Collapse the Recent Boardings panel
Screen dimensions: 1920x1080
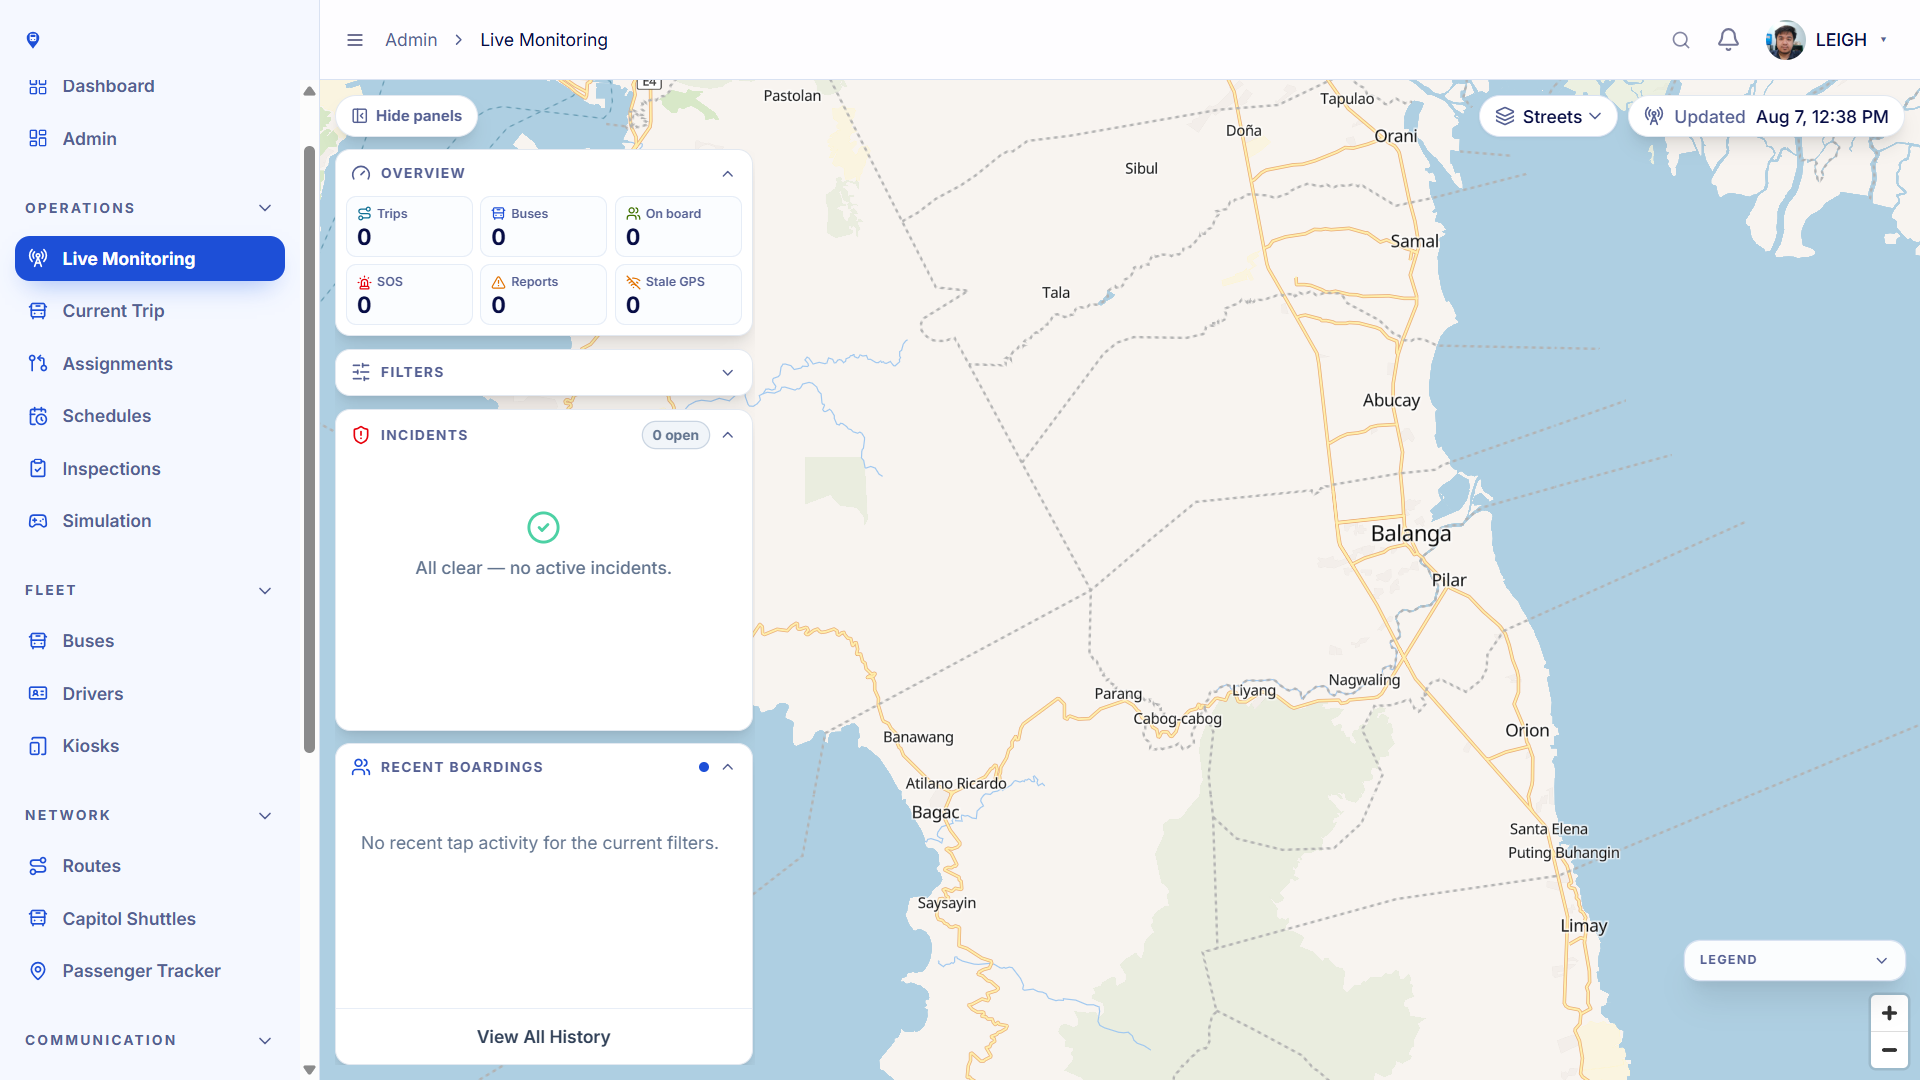coord(728,767)
